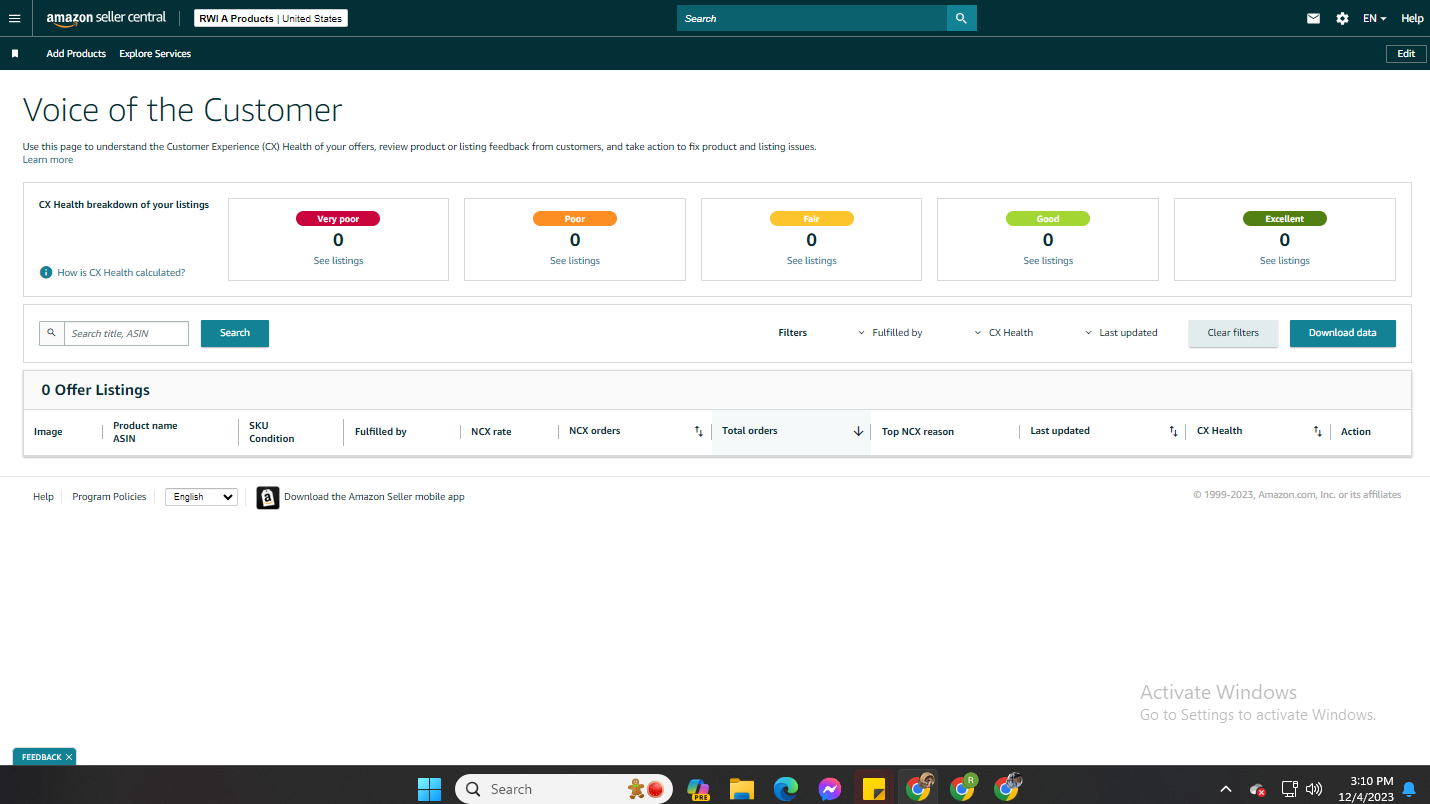Open the EN language dropdown
1430x804 pixels.
click(x=1374, y=18)
